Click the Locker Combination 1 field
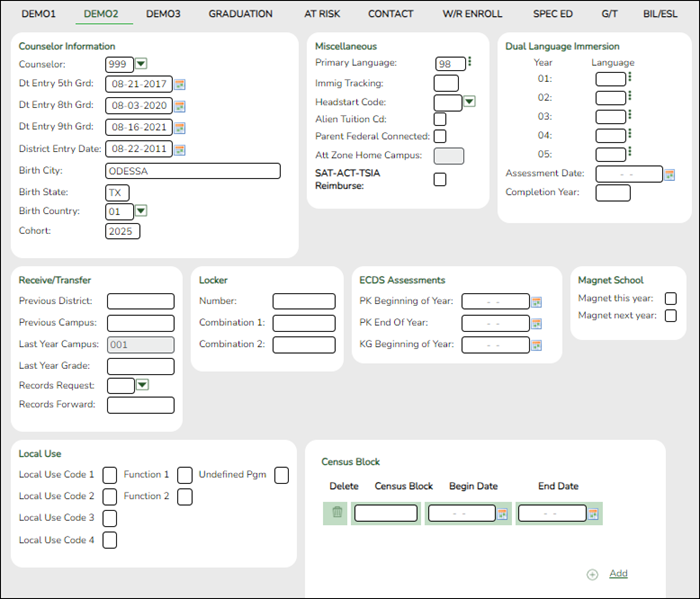Image resolution: width=700 pixels, height=599 pixels. 304,323
